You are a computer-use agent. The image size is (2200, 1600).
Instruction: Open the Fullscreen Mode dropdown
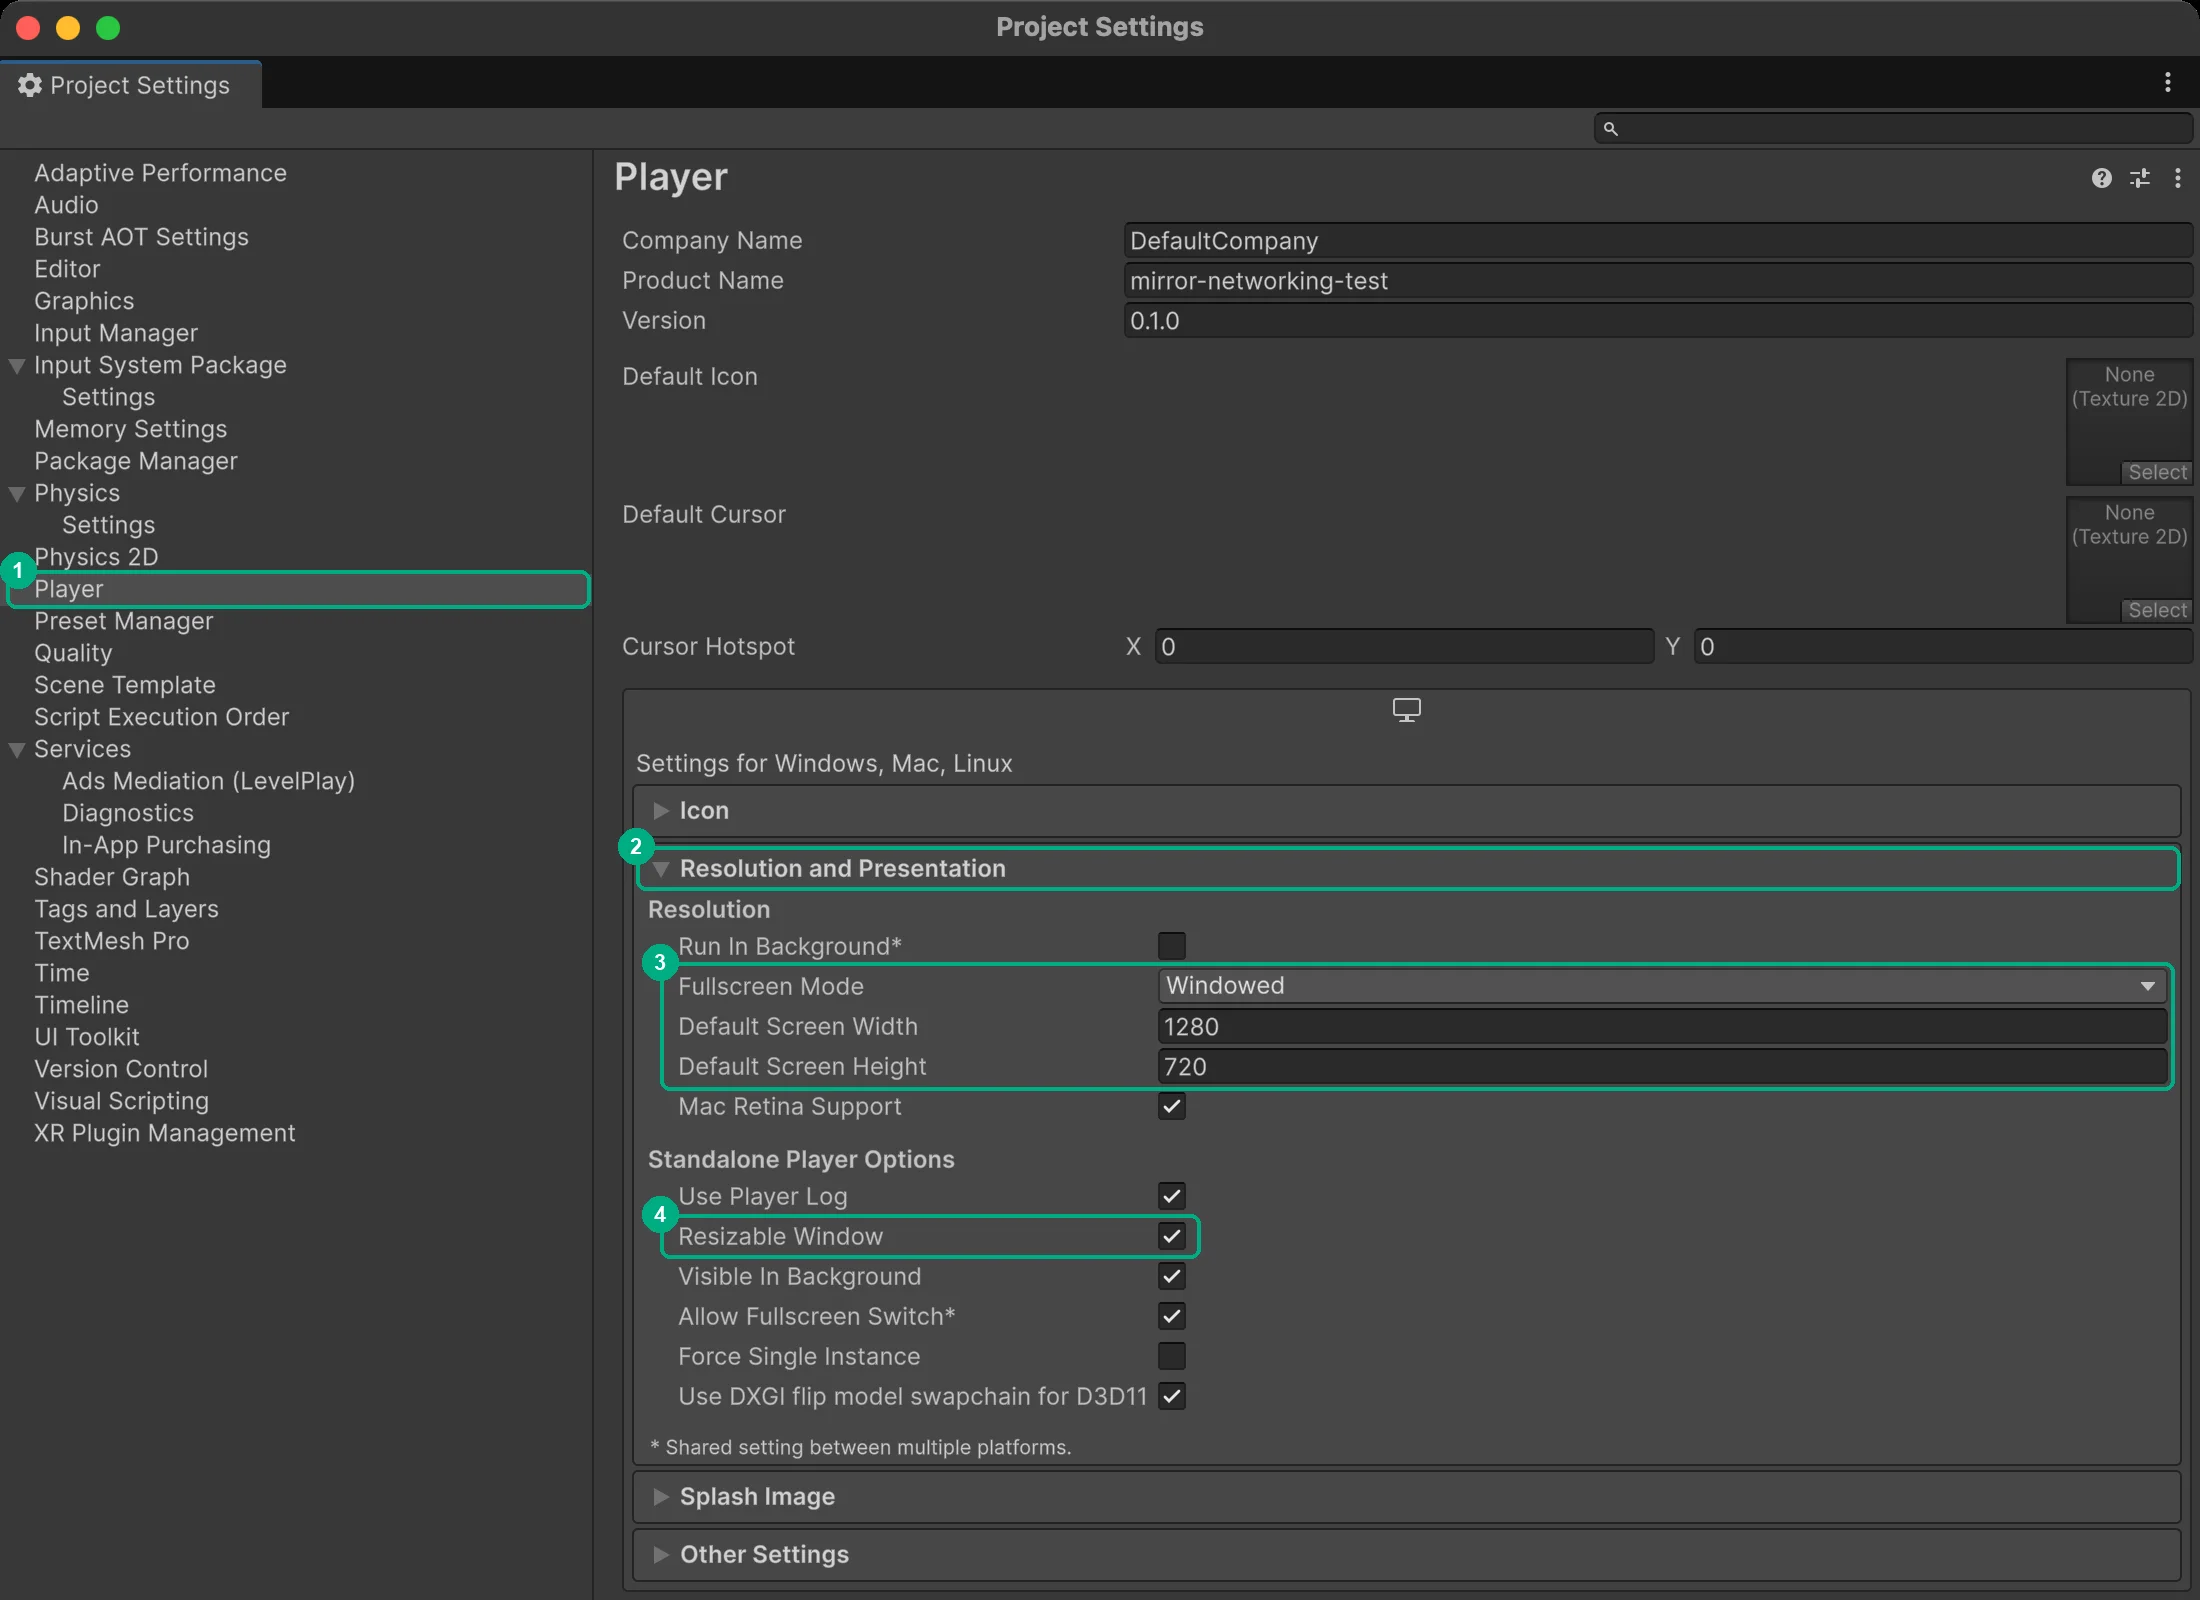point(1662,986)
